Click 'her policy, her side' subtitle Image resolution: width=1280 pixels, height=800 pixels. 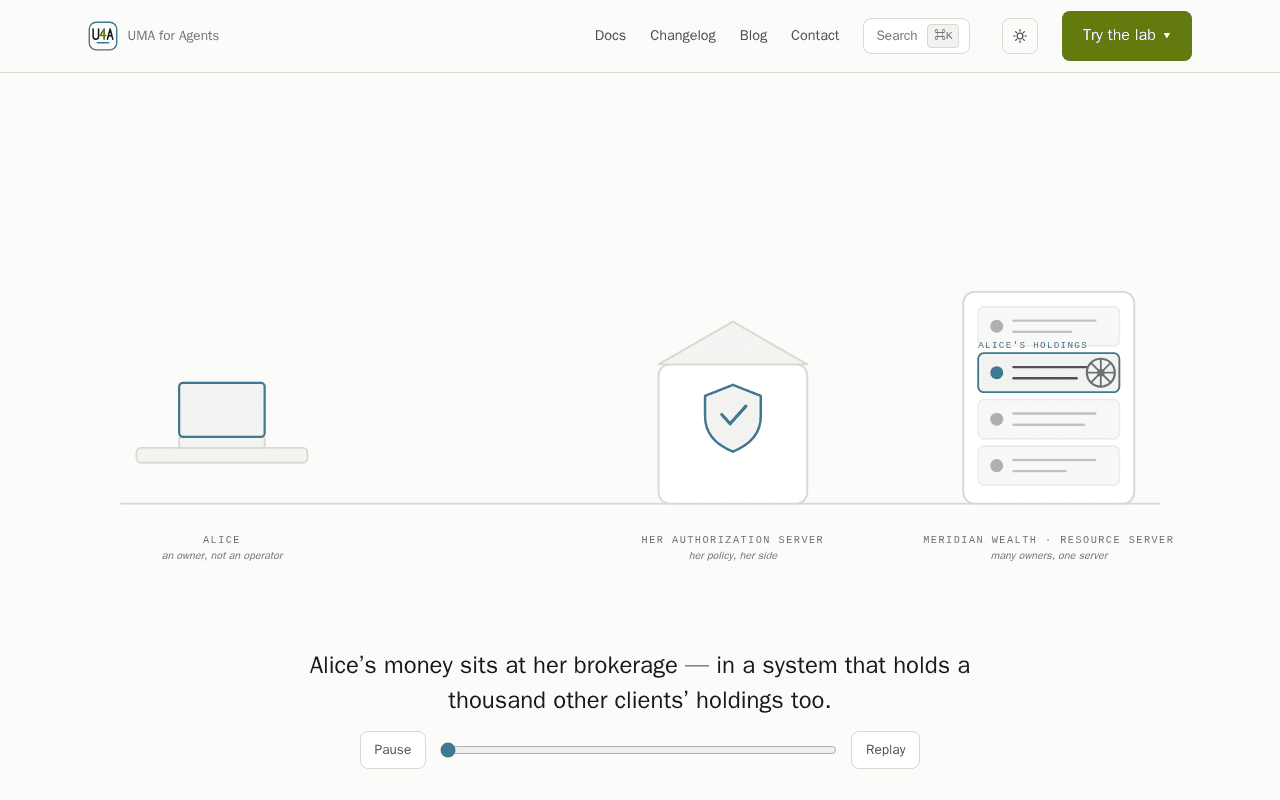pos(733,556)
